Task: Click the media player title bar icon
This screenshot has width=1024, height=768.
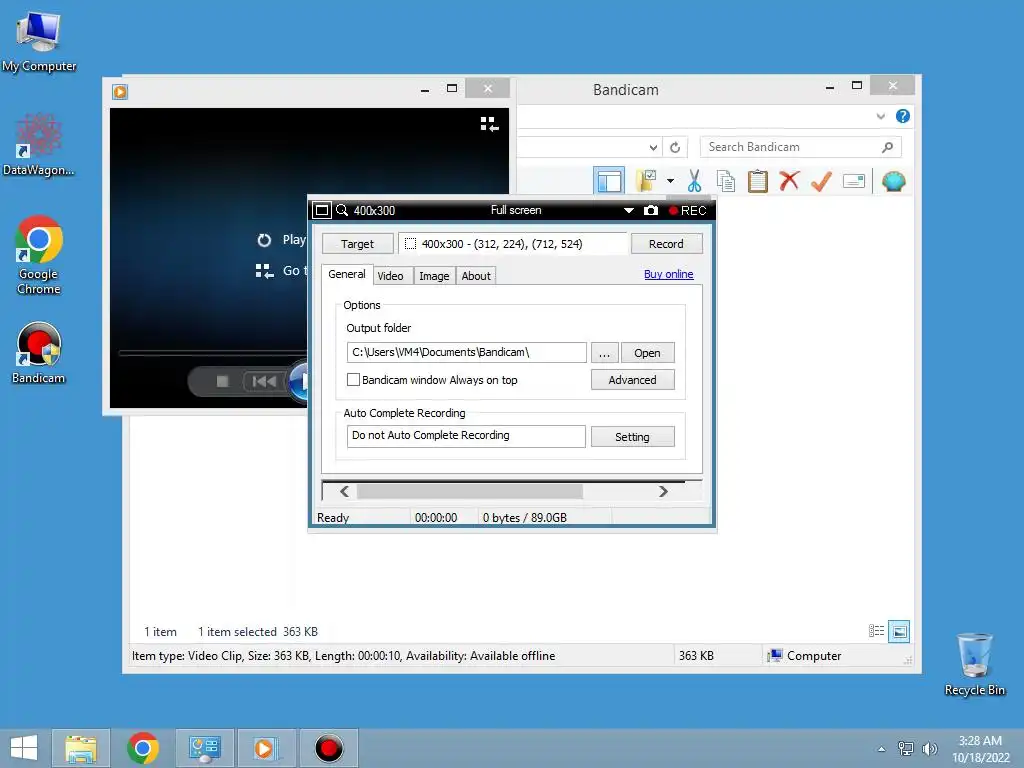Action: point(120,91)
